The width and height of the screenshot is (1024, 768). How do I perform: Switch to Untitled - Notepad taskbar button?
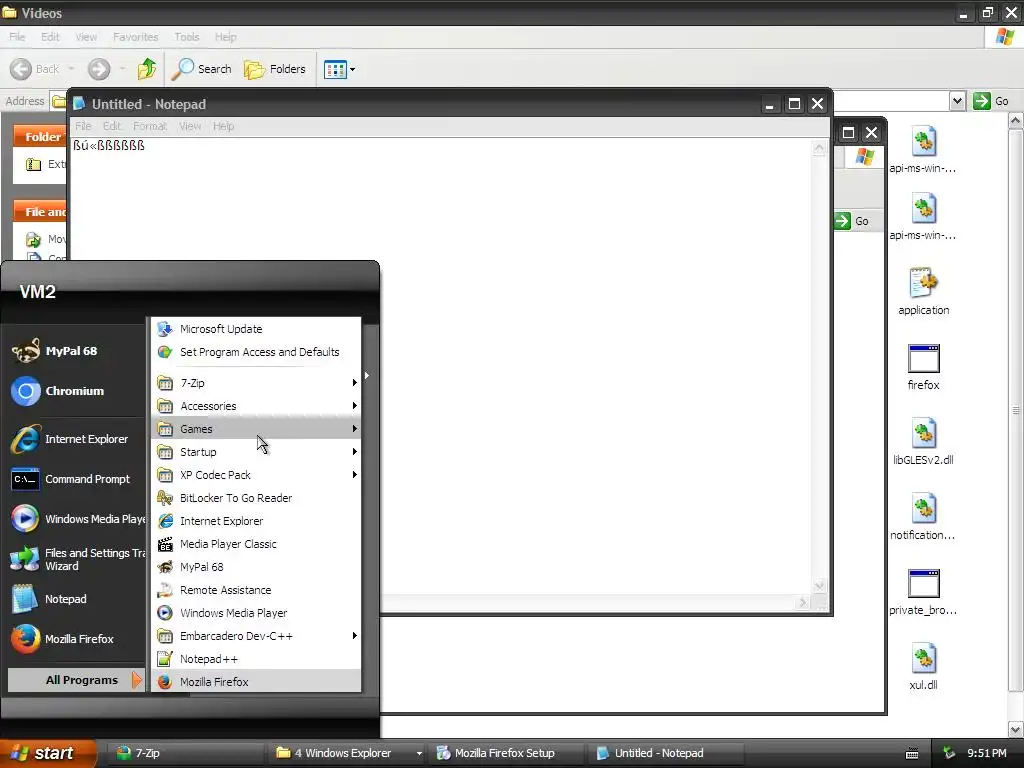coord(666,753)
